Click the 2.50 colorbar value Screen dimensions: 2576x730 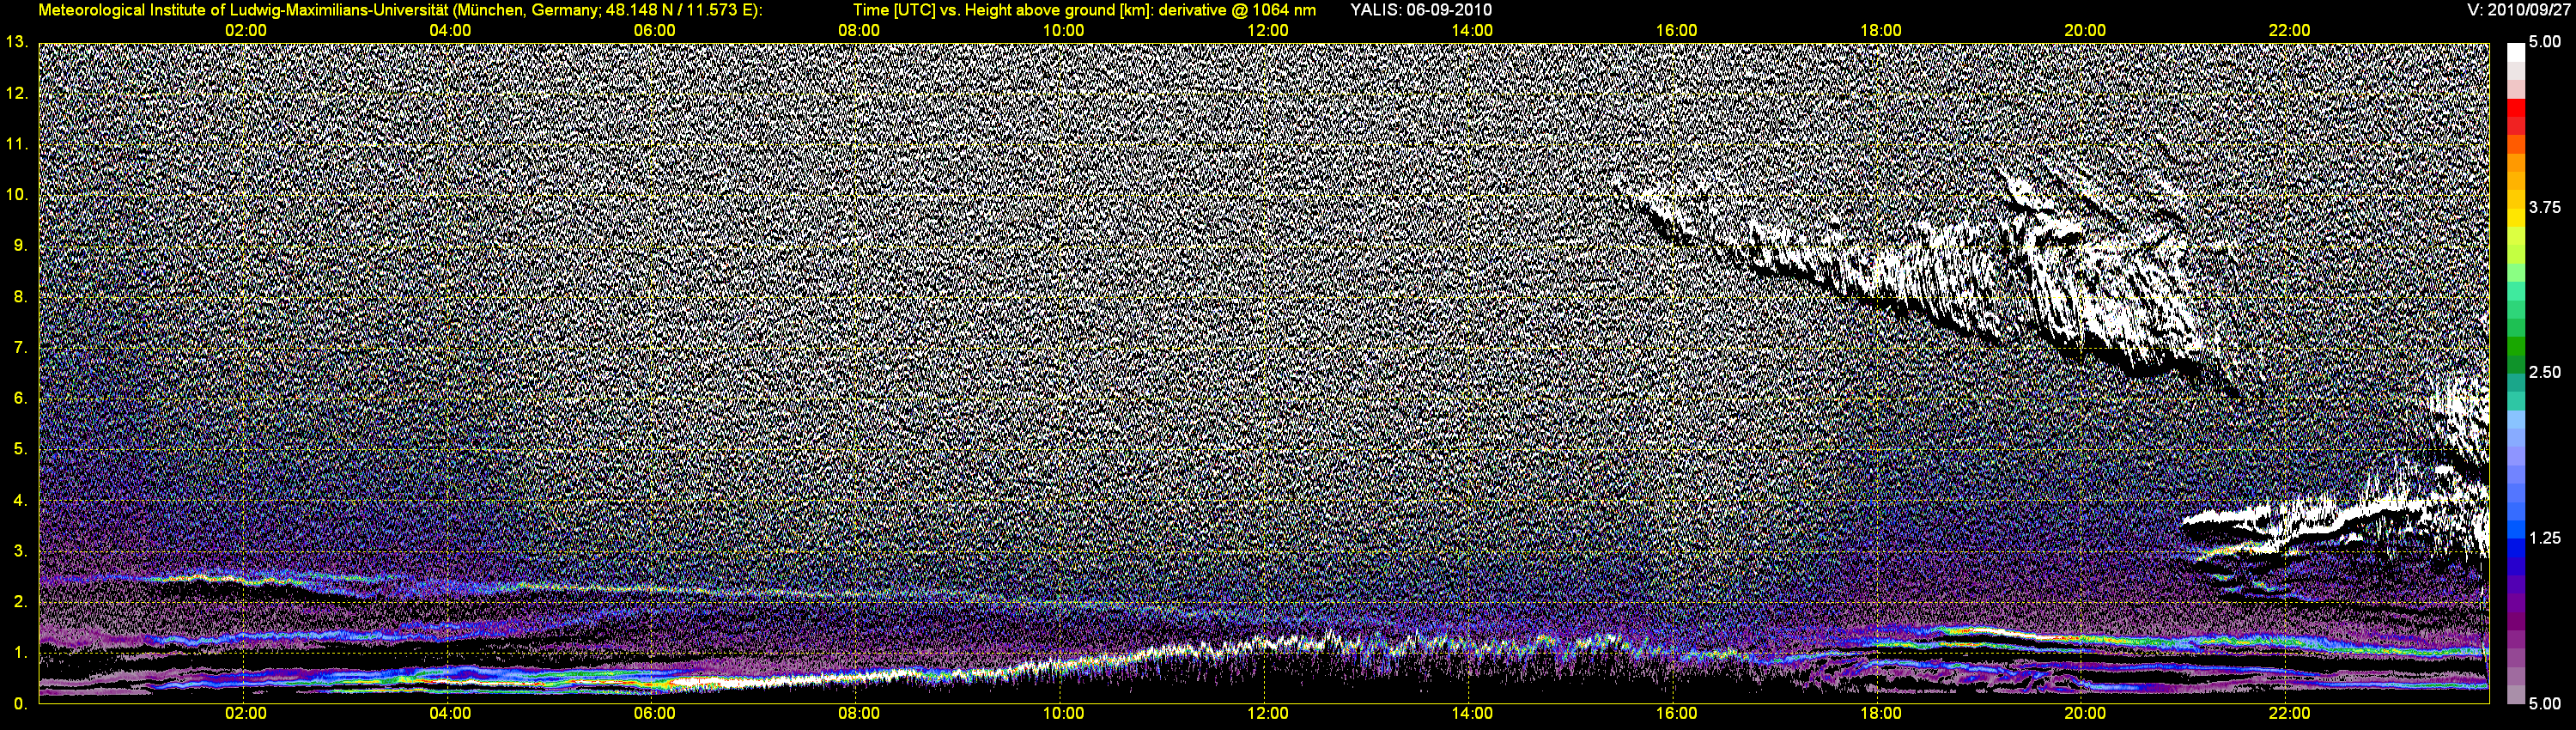click(x=2545, y=373)
